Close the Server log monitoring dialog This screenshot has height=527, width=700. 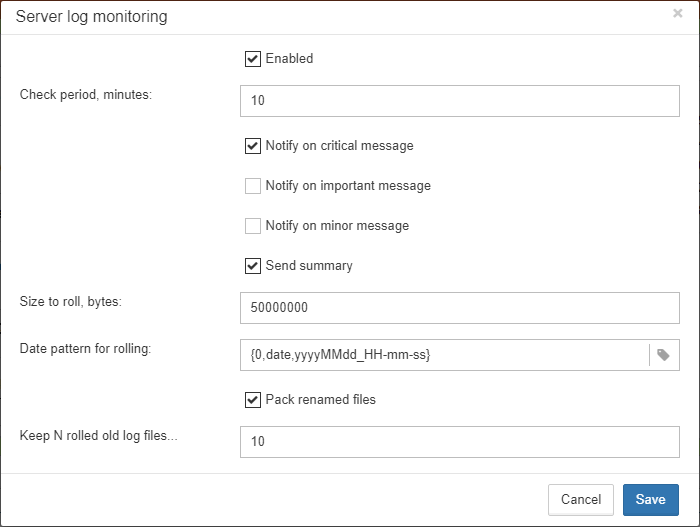point(677,13)
